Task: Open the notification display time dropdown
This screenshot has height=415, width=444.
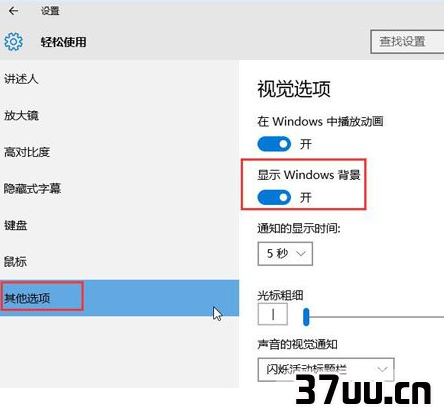Action: coord(285,254)
